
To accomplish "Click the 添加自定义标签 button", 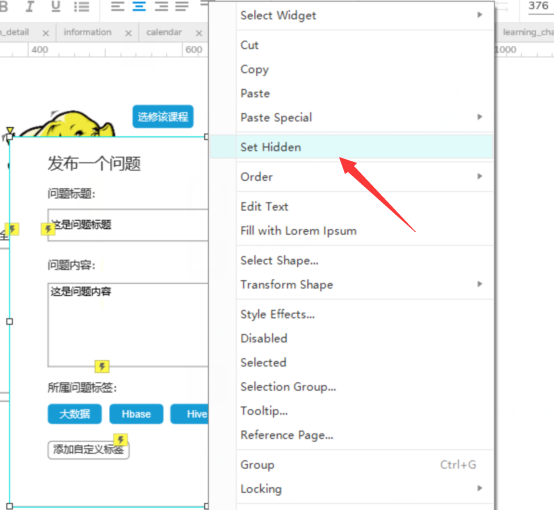I will [x=88, y=450].
